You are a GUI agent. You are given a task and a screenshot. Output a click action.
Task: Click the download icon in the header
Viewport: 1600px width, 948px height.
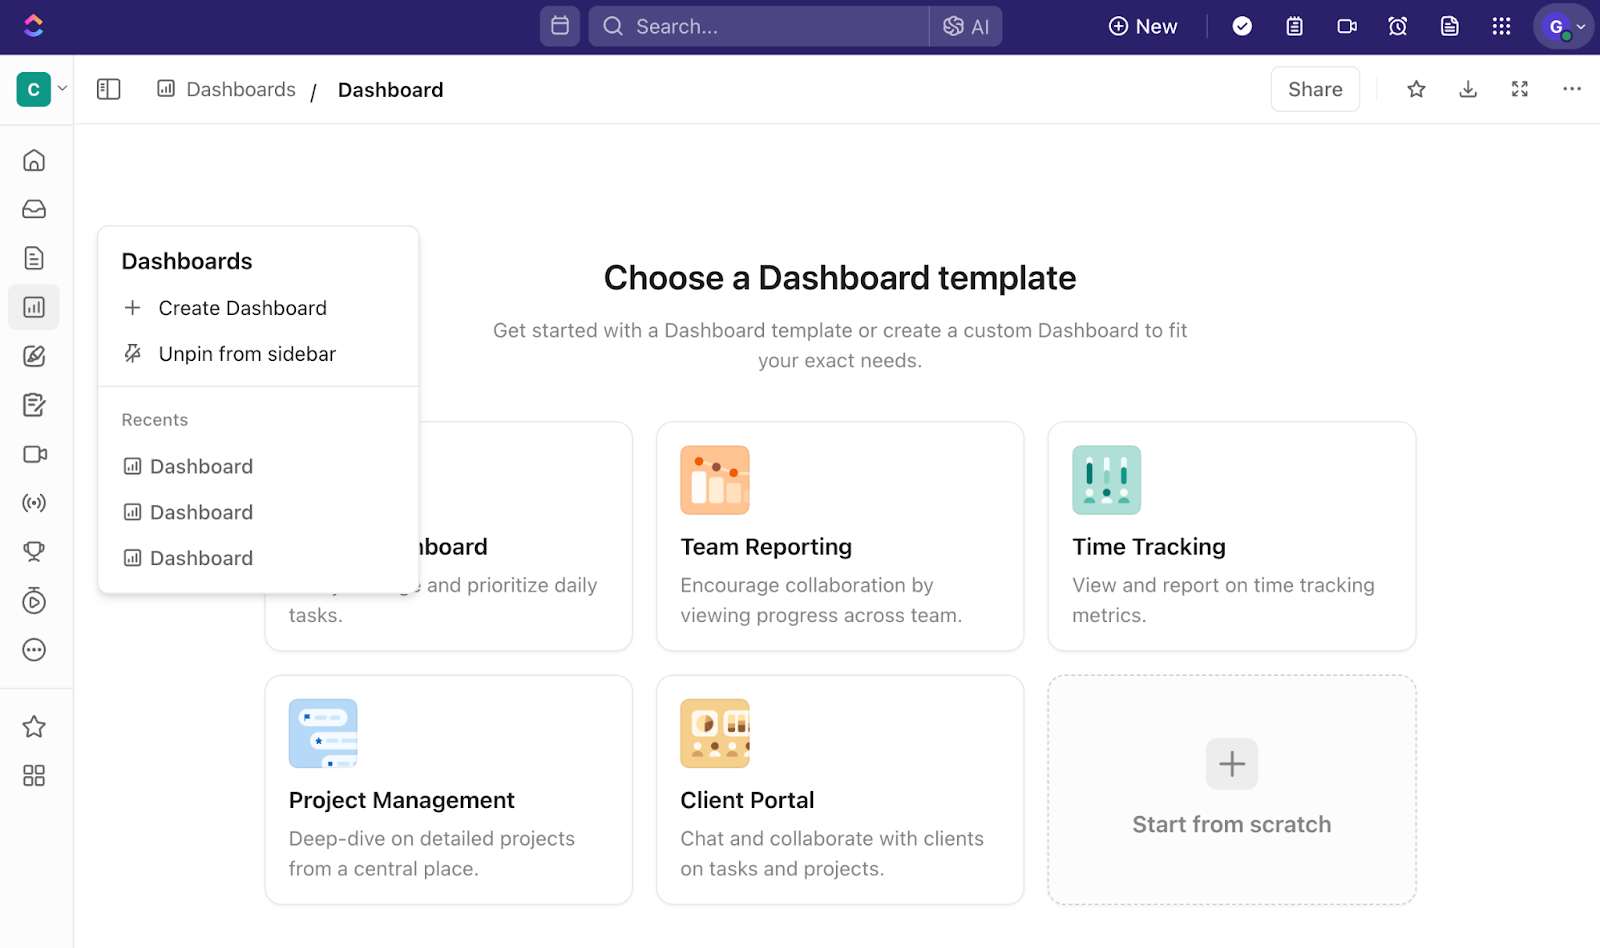pos(1468,90)
